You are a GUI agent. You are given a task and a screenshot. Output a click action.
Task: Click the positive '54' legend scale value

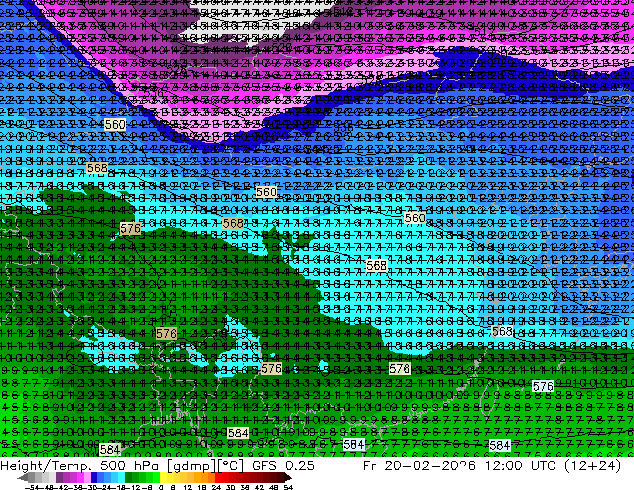288,487
